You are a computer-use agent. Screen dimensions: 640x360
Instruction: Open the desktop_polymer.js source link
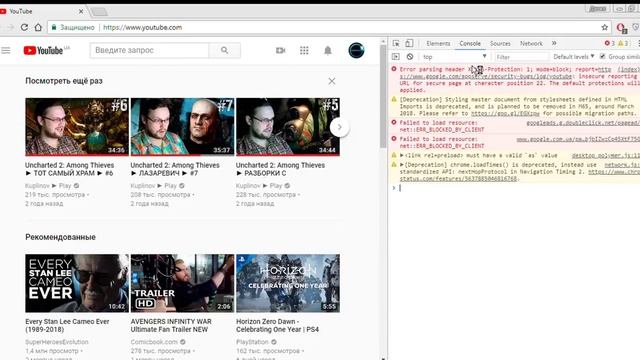[605, 156]
